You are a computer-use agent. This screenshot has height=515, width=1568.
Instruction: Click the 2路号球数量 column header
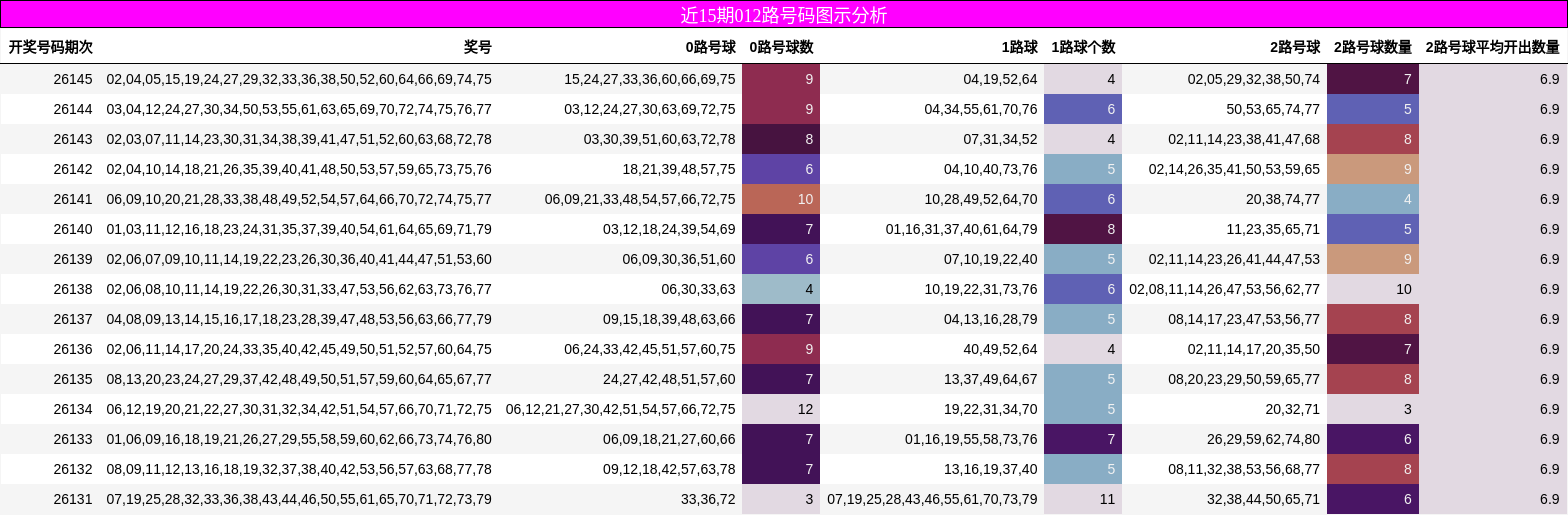(x=1373, y=47)
